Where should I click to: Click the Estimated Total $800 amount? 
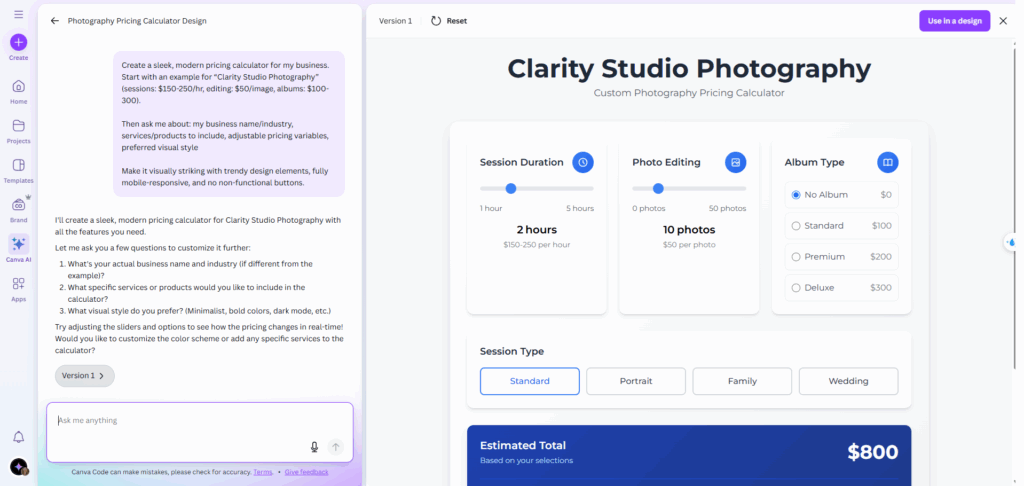[872, 451]
